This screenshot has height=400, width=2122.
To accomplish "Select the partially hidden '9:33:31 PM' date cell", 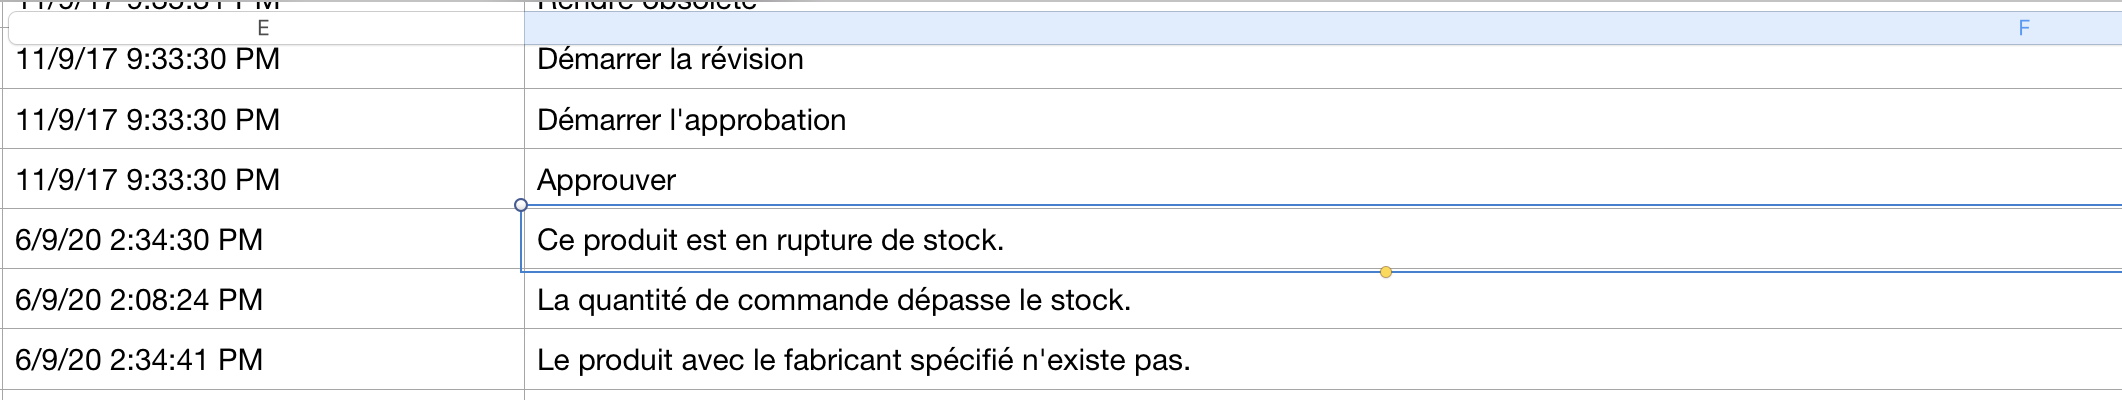I will tap(263, 6).
